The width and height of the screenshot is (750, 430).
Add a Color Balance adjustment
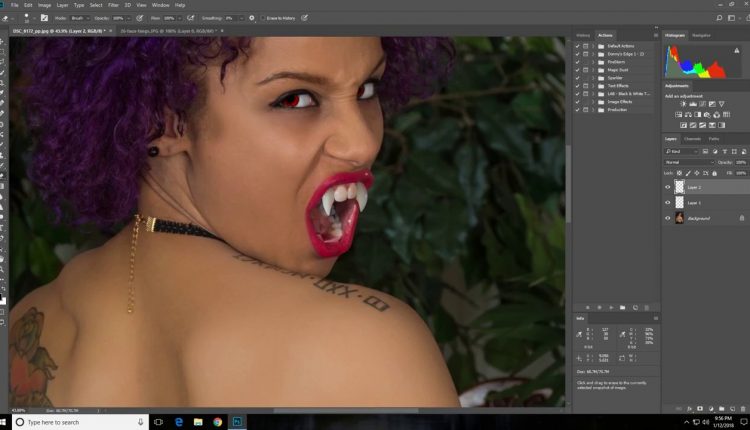pos(688,115)
